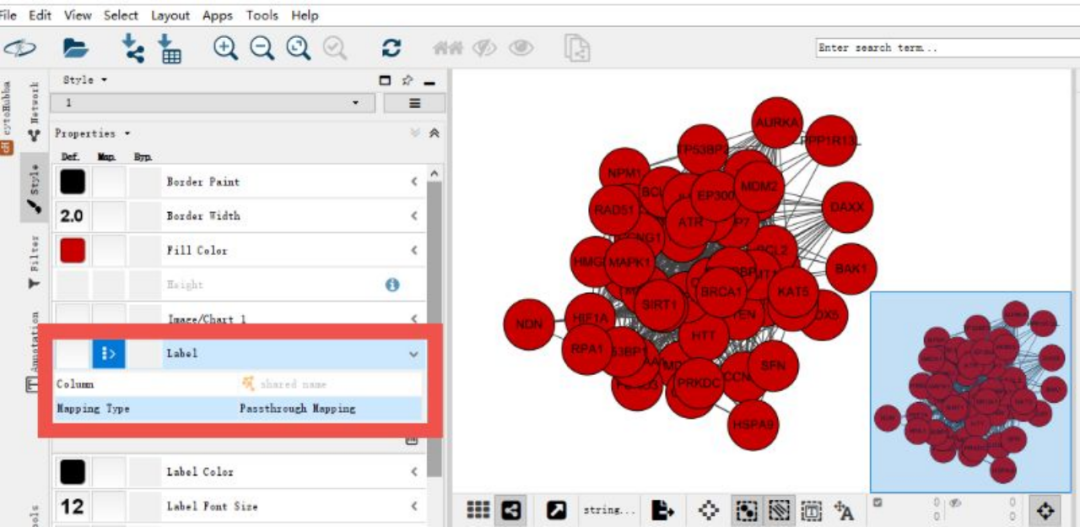1080x527 pixels.
Task: Switch to the Annotation side tab
Action: click(34, 351)
